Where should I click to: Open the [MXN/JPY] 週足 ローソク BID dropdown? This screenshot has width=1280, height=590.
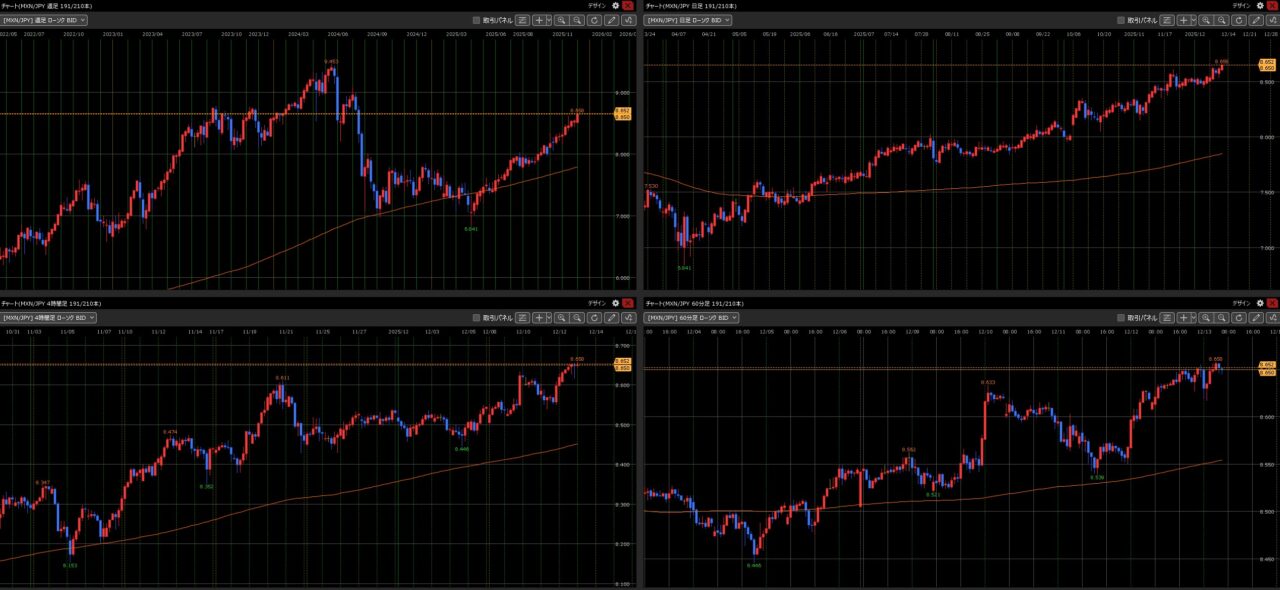point(44,19)
